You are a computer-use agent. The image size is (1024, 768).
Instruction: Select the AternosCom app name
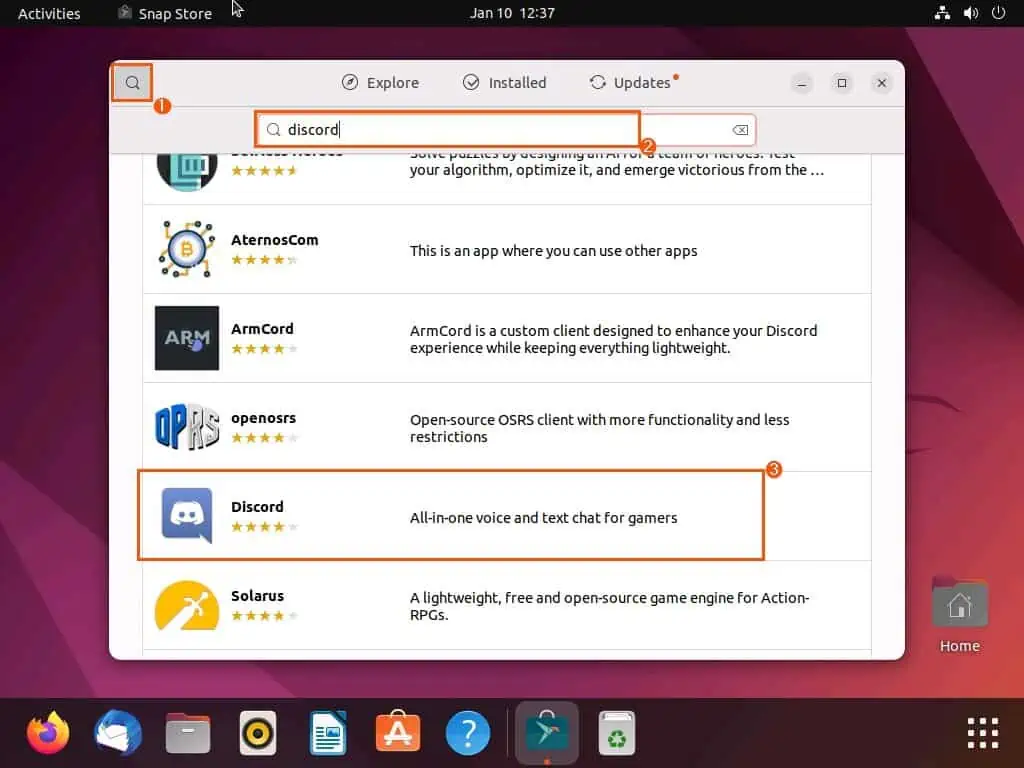tap(274, 240)
